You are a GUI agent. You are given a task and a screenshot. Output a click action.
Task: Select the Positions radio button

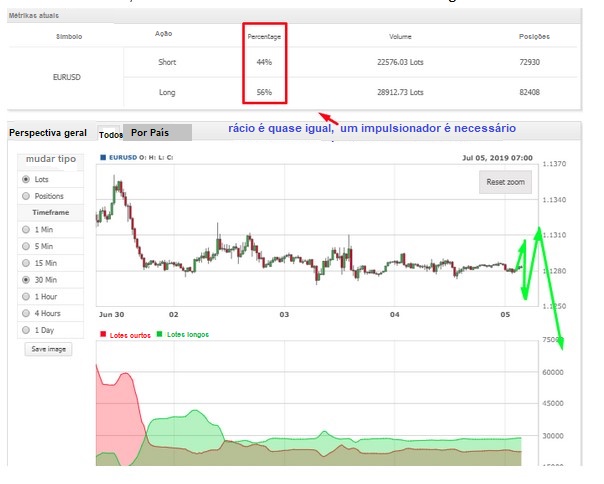[26, 196]
